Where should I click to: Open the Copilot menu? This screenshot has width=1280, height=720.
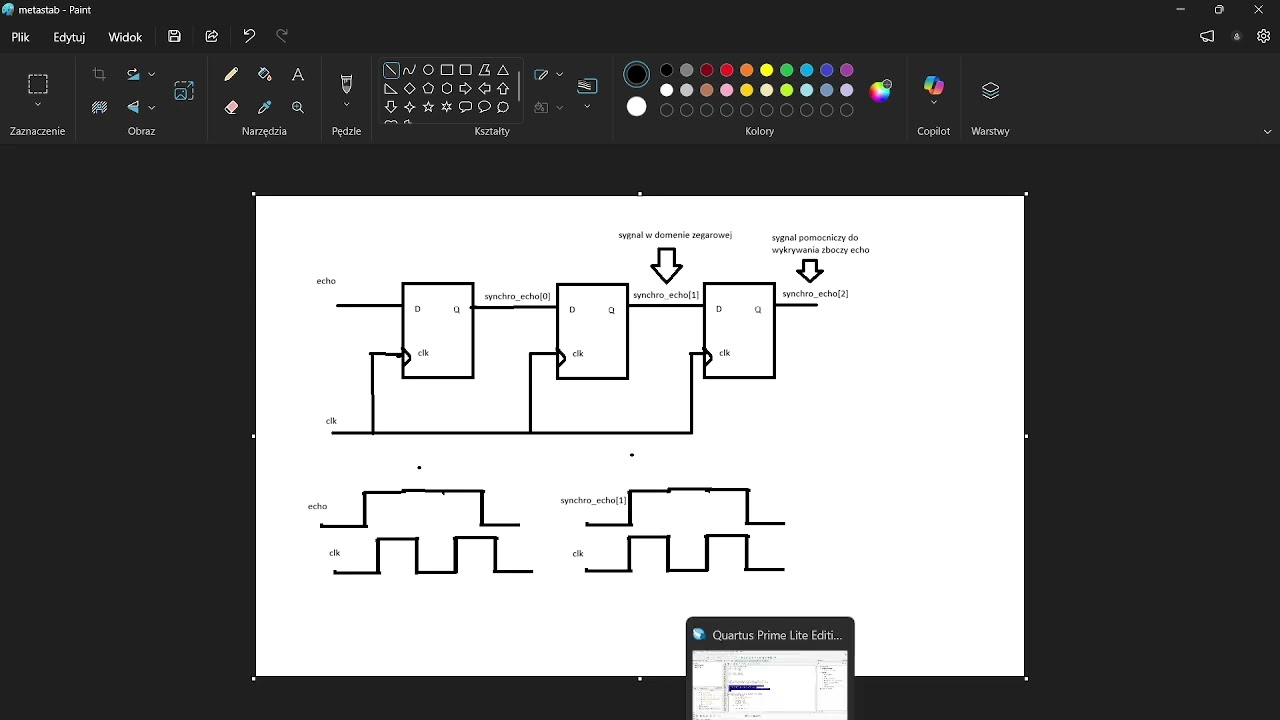click(x=934, y=90)
